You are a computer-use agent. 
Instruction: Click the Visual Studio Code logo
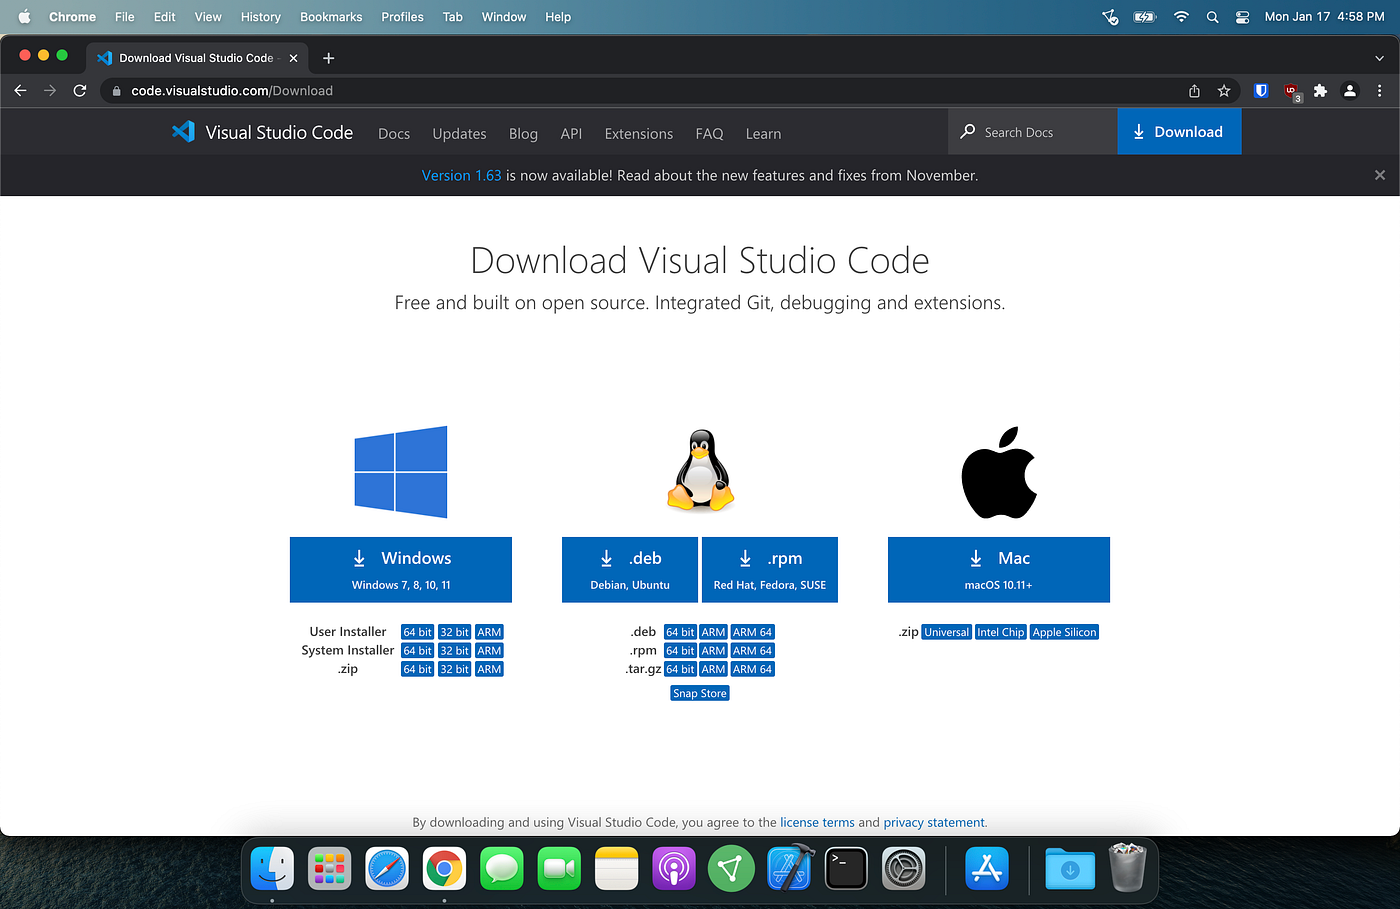click(184, 131)
